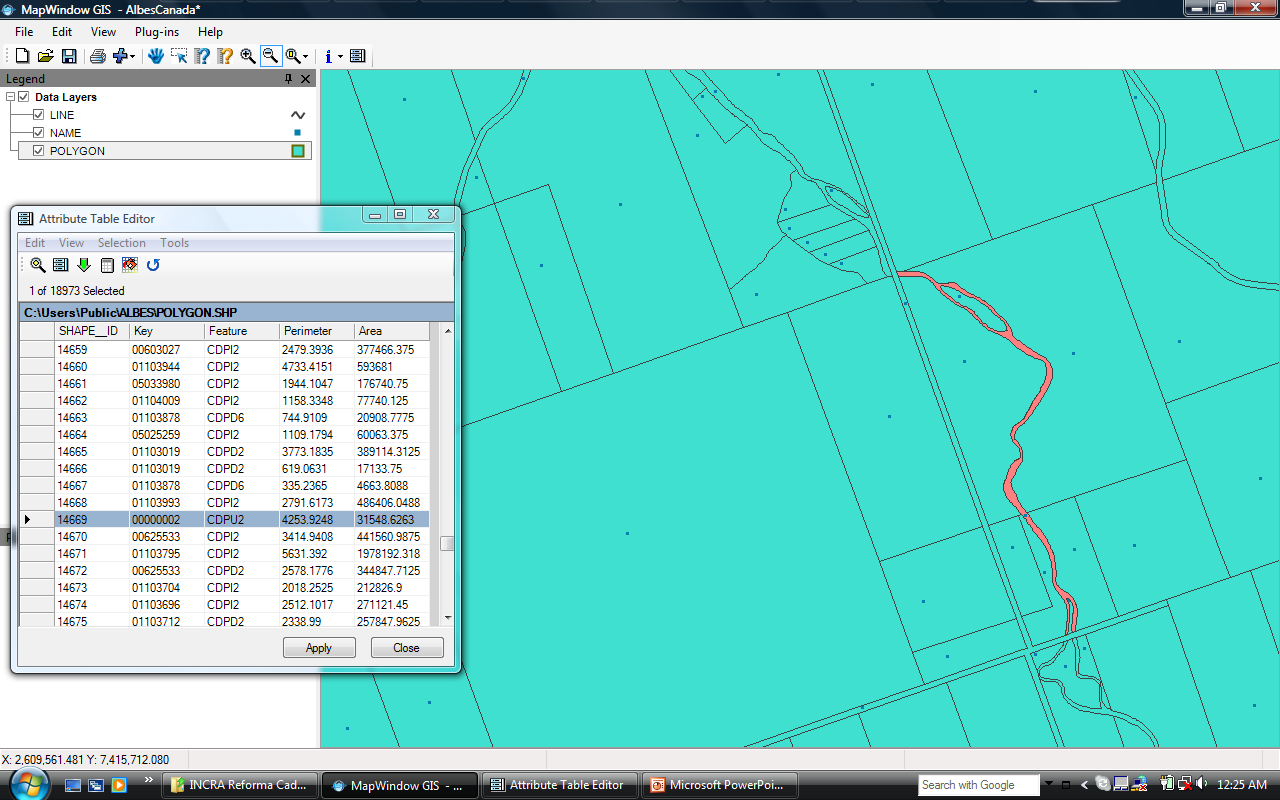Click the table list icon in Attribute Table Editor
Viewport: 1280px width, 800px height.
(60, 265)
